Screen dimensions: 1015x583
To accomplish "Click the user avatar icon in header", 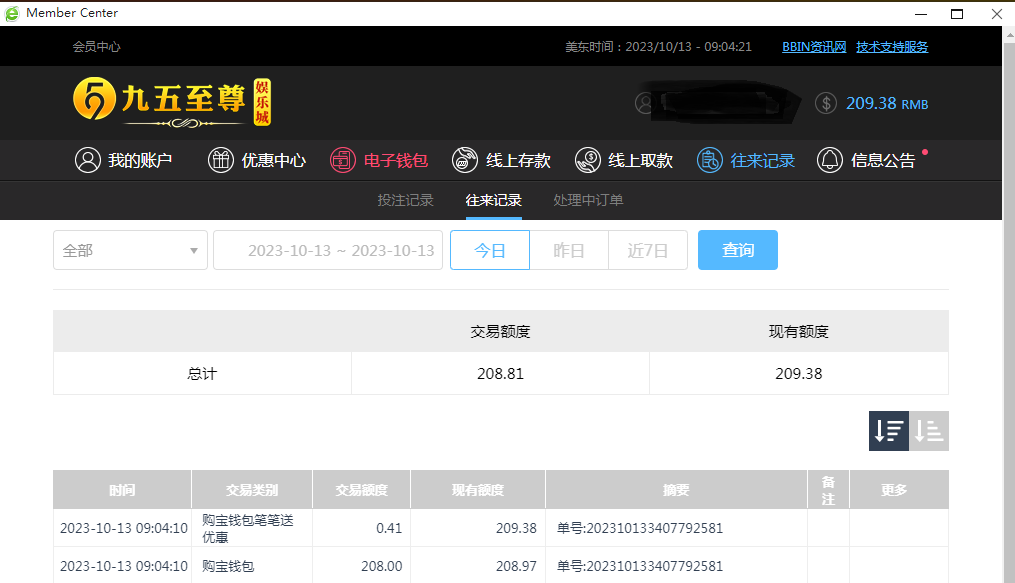I will point(645,103).
